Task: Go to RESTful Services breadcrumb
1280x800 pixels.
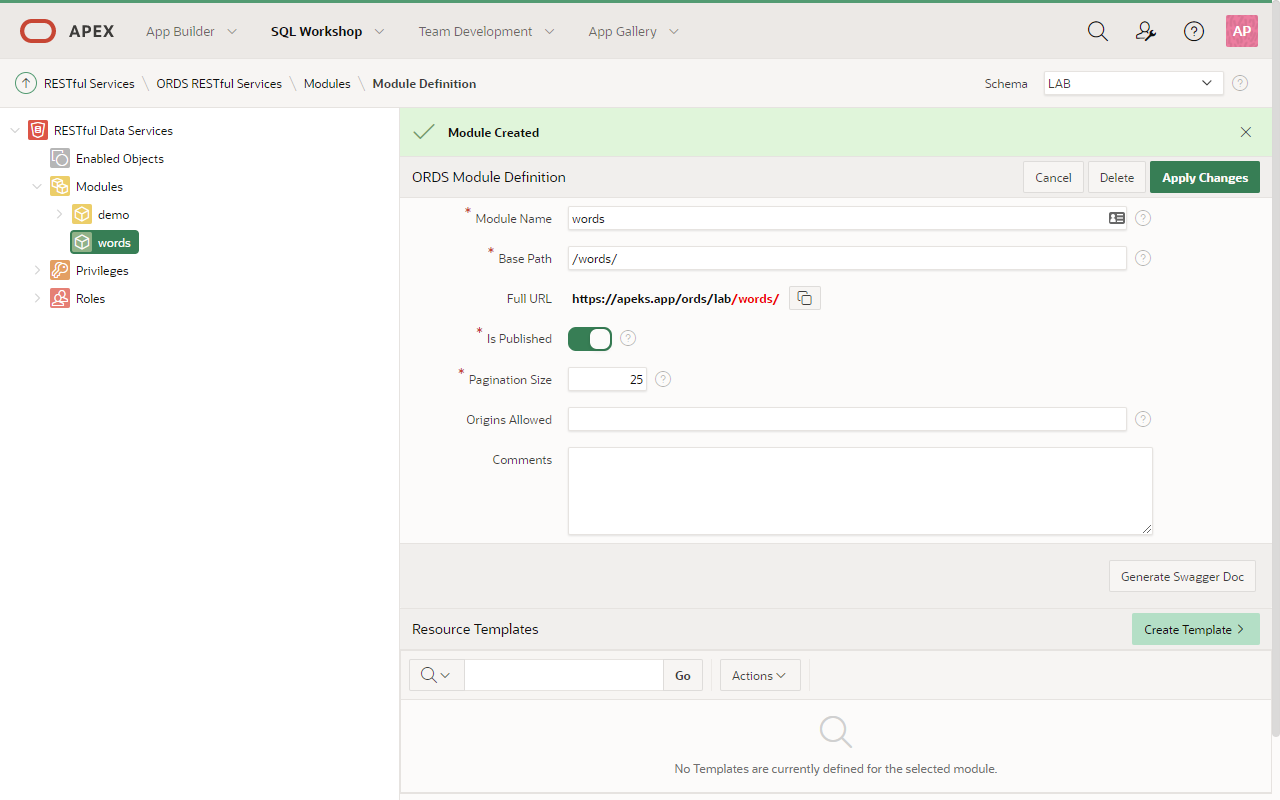Action: [x=89, y=84]
